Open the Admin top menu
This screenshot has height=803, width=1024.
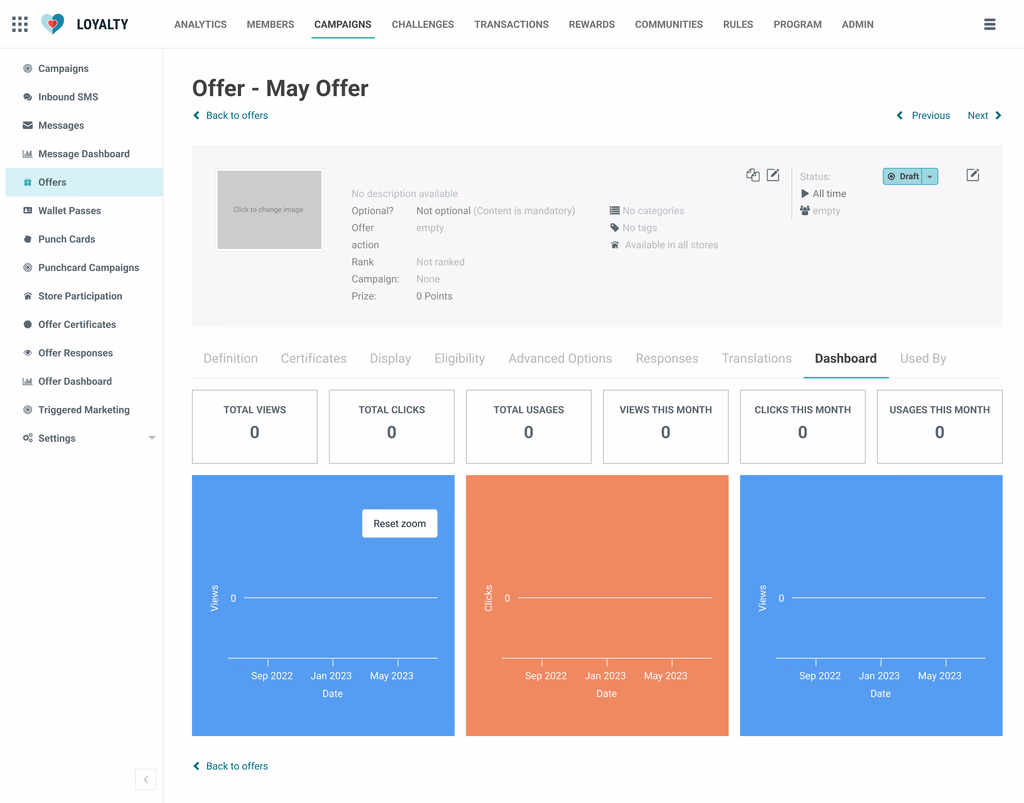coord(857,24)
